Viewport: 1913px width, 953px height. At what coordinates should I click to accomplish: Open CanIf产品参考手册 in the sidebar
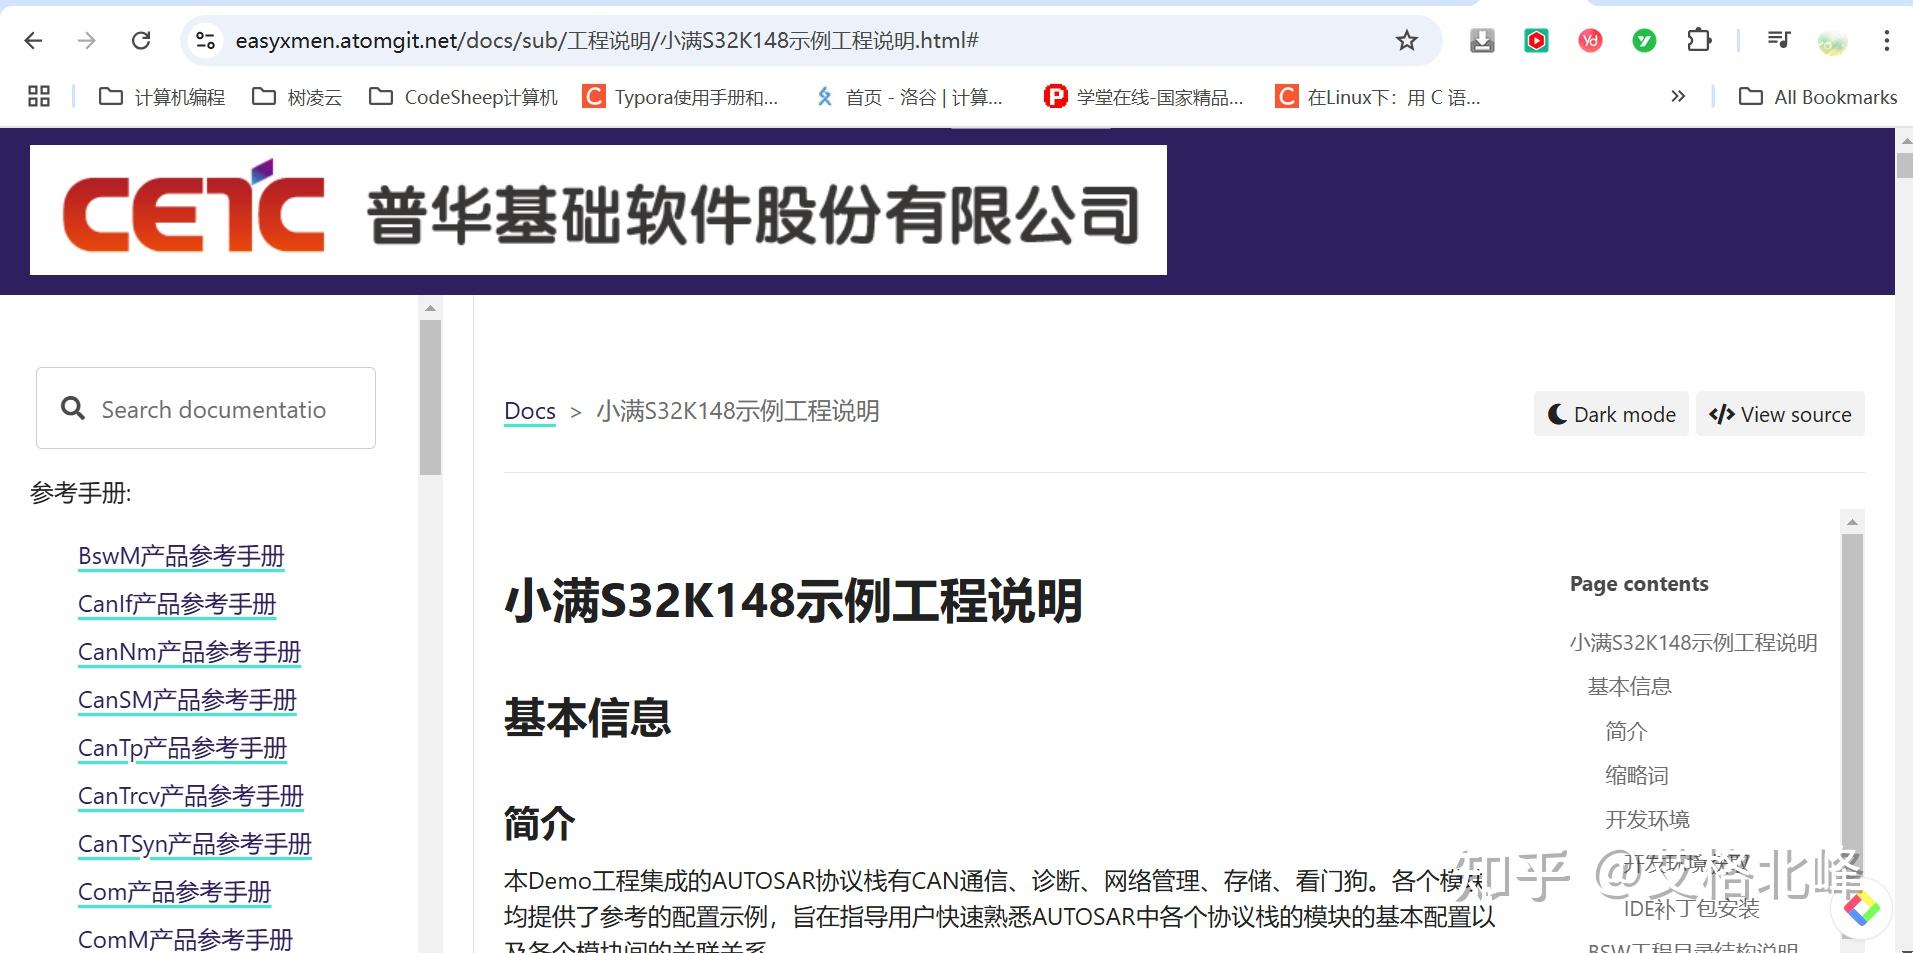[176, 604]
